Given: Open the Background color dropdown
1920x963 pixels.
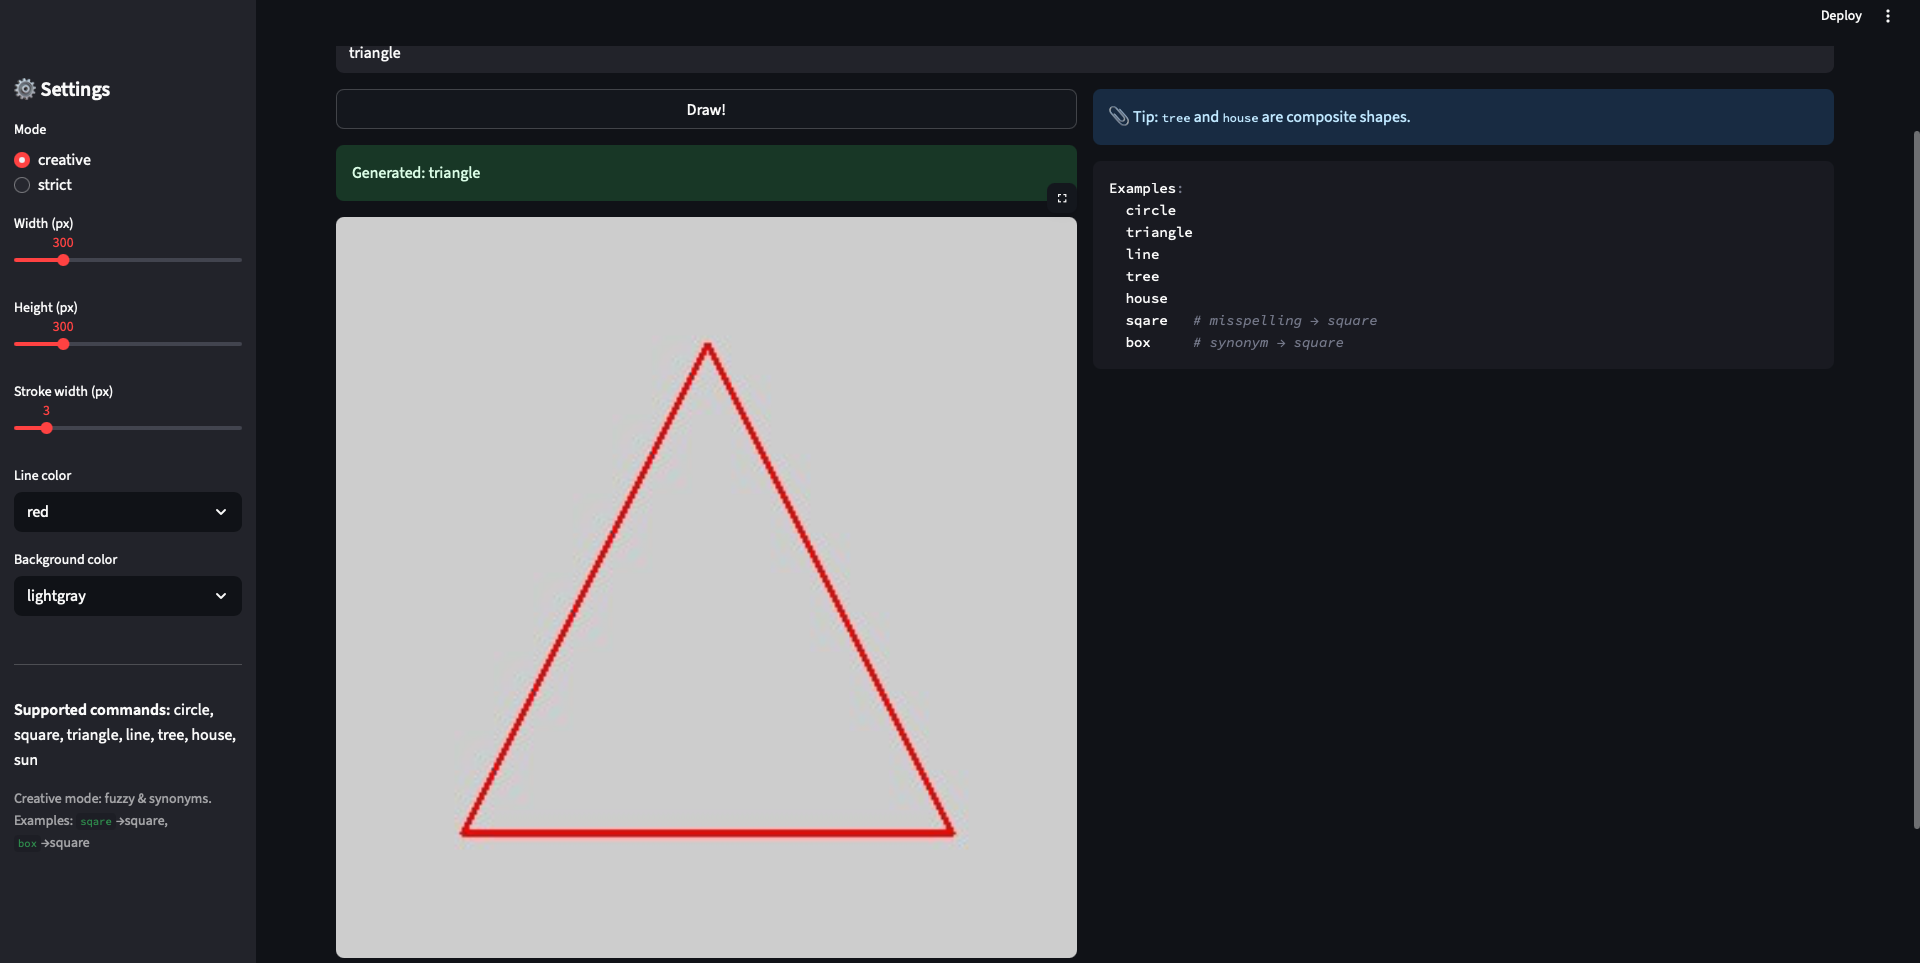Looking at the screenshot, I should point(128,596).
